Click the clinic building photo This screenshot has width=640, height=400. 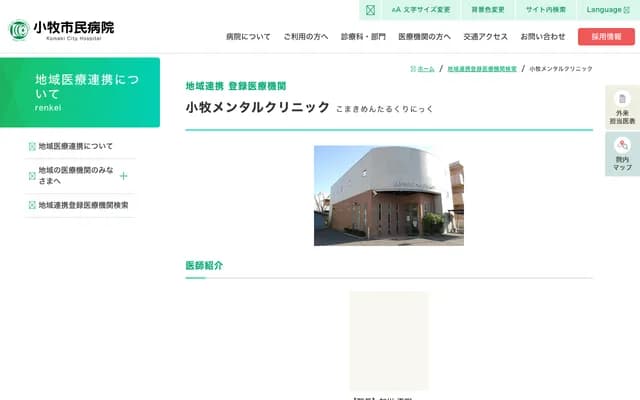click(389, 196)
